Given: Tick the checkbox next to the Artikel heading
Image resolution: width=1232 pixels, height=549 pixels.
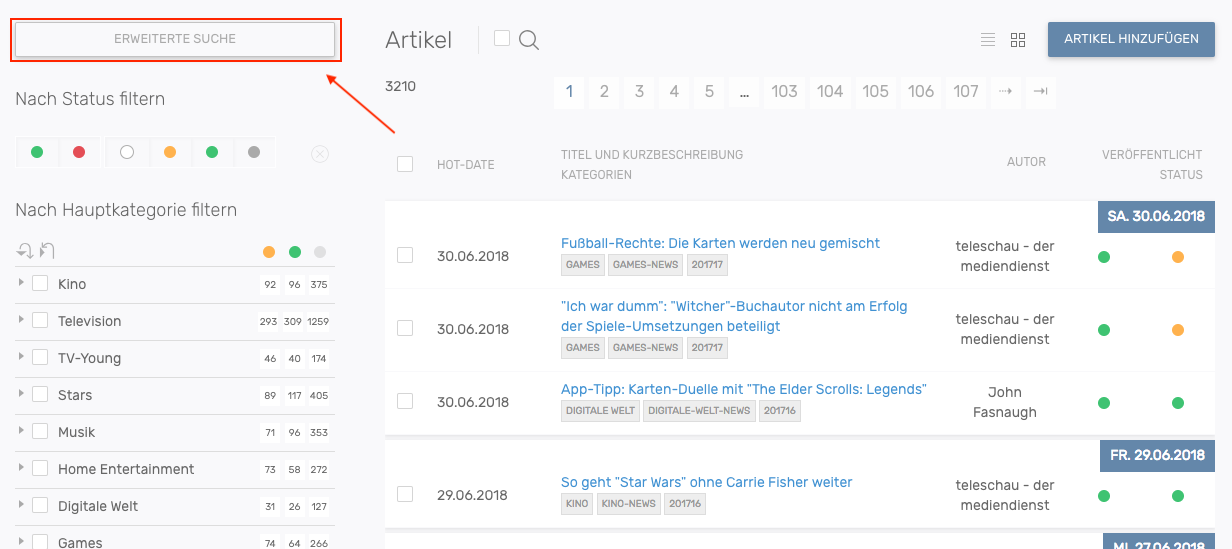Looking at the screenshot, I should 502,38.
